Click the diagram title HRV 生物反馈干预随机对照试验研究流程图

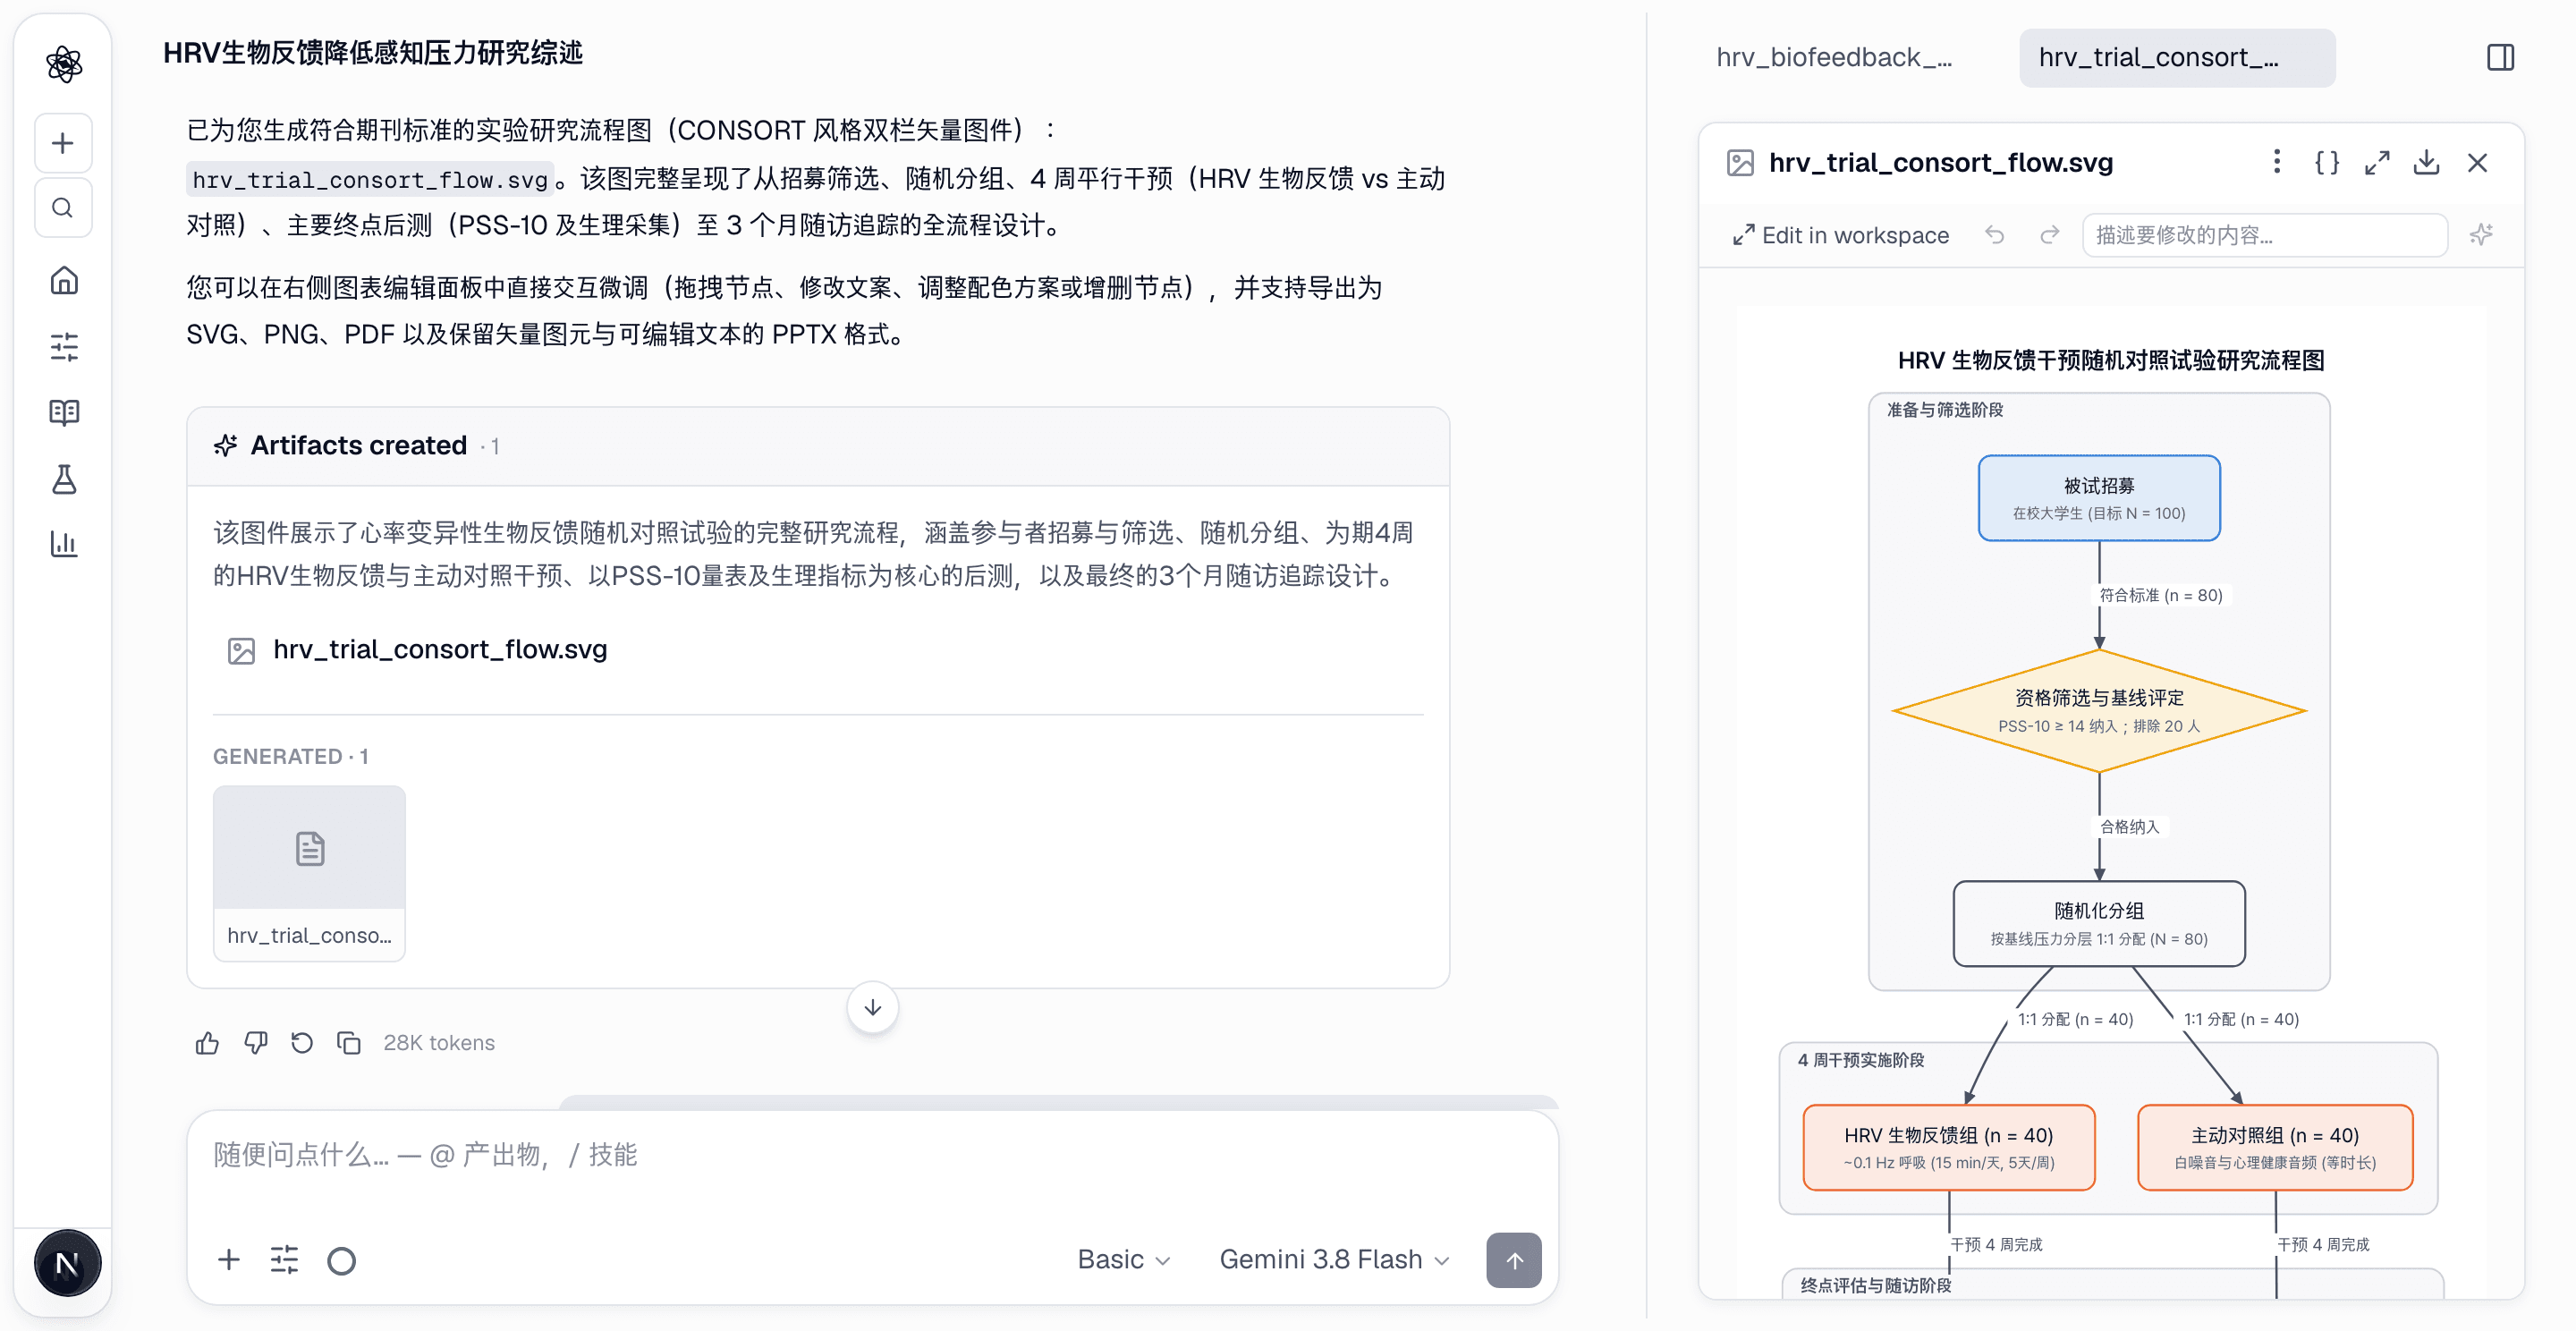[x=2110, y=361]
